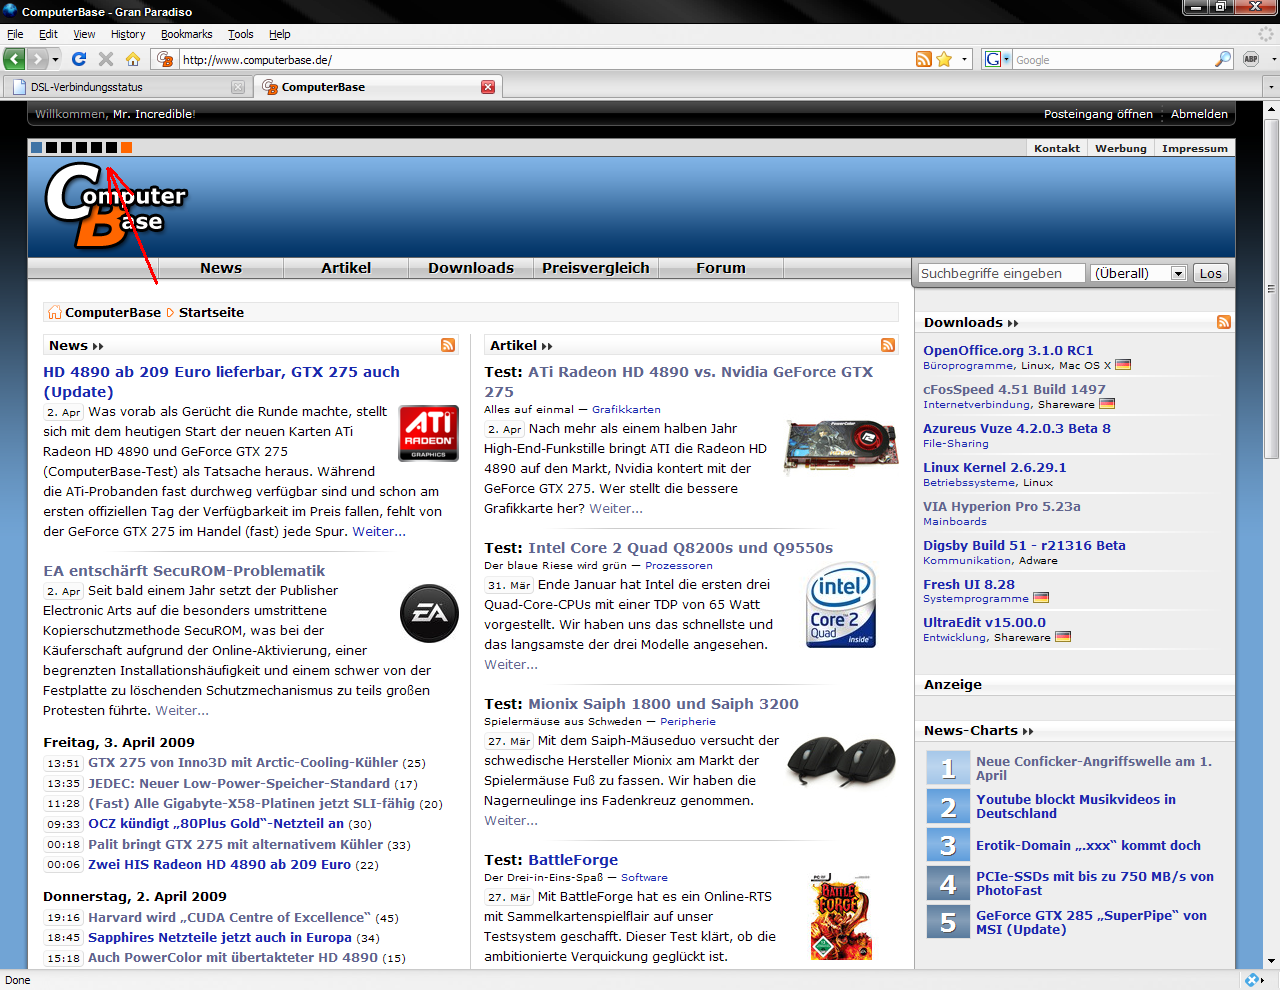Click into the Google search box
Viewport: 1280px width, 990px height.
click(1112, 60)
